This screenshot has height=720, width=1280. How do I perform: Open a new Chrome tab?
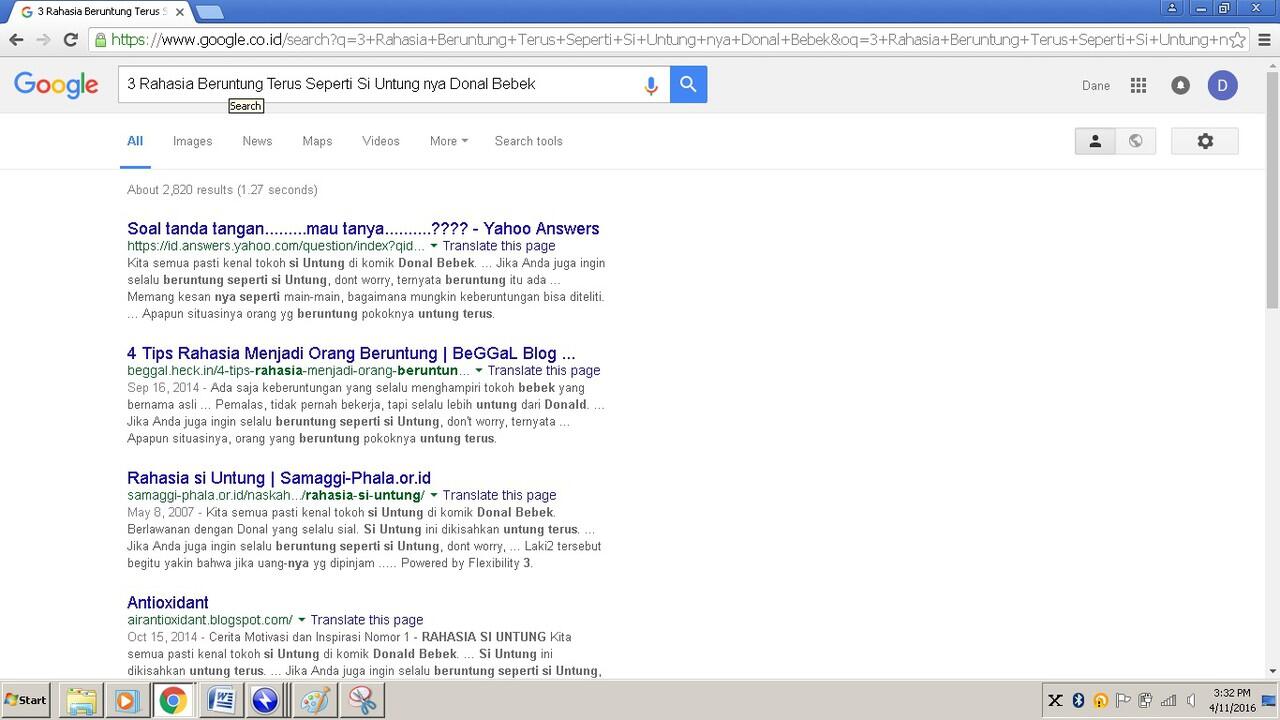coord(209,12)
